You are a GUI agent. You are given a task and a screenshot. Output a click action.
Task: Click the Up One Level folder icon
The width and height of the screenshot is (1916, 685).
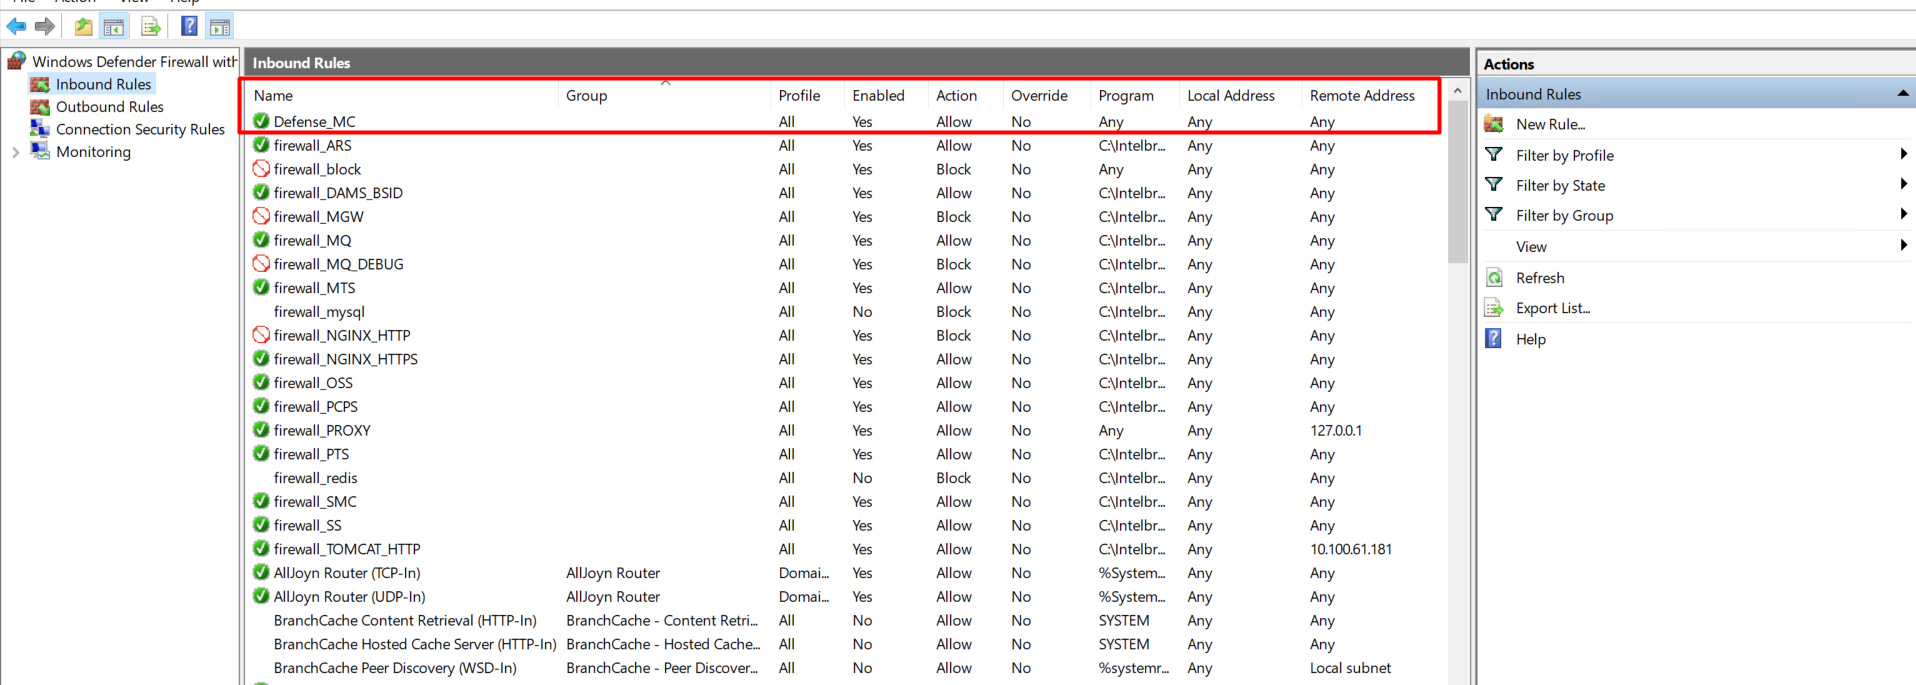point(83,27)
